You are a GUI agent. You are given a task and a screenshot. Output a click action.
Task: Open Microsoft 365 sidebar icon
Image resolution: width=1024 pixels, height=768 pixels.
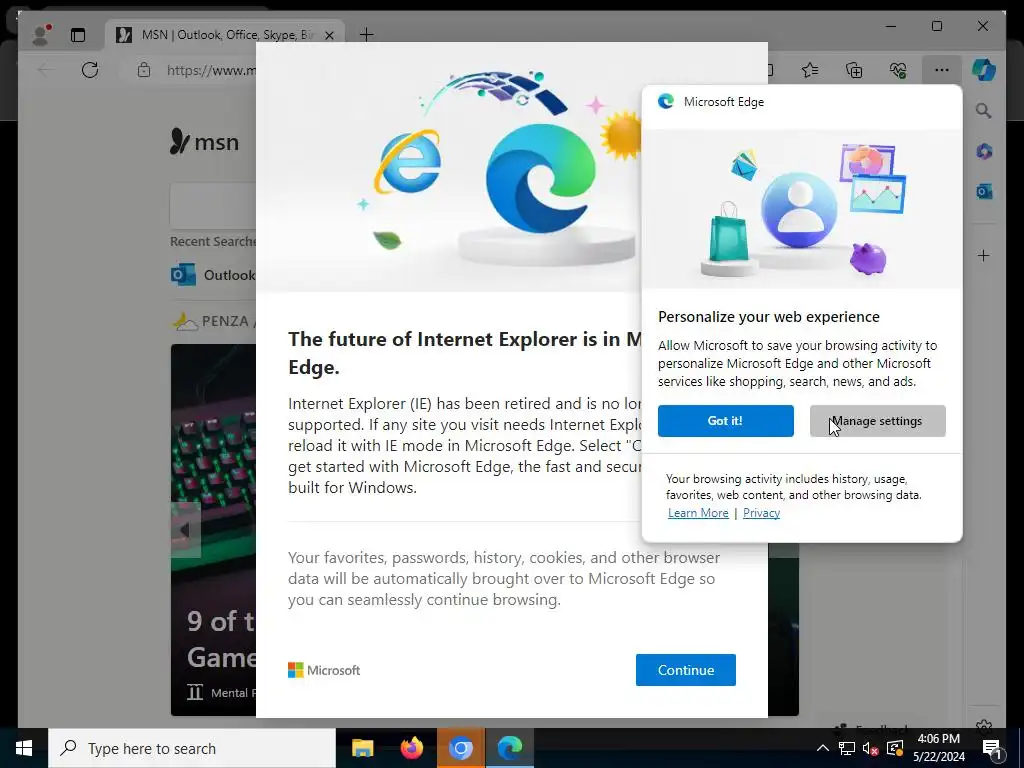984,152
